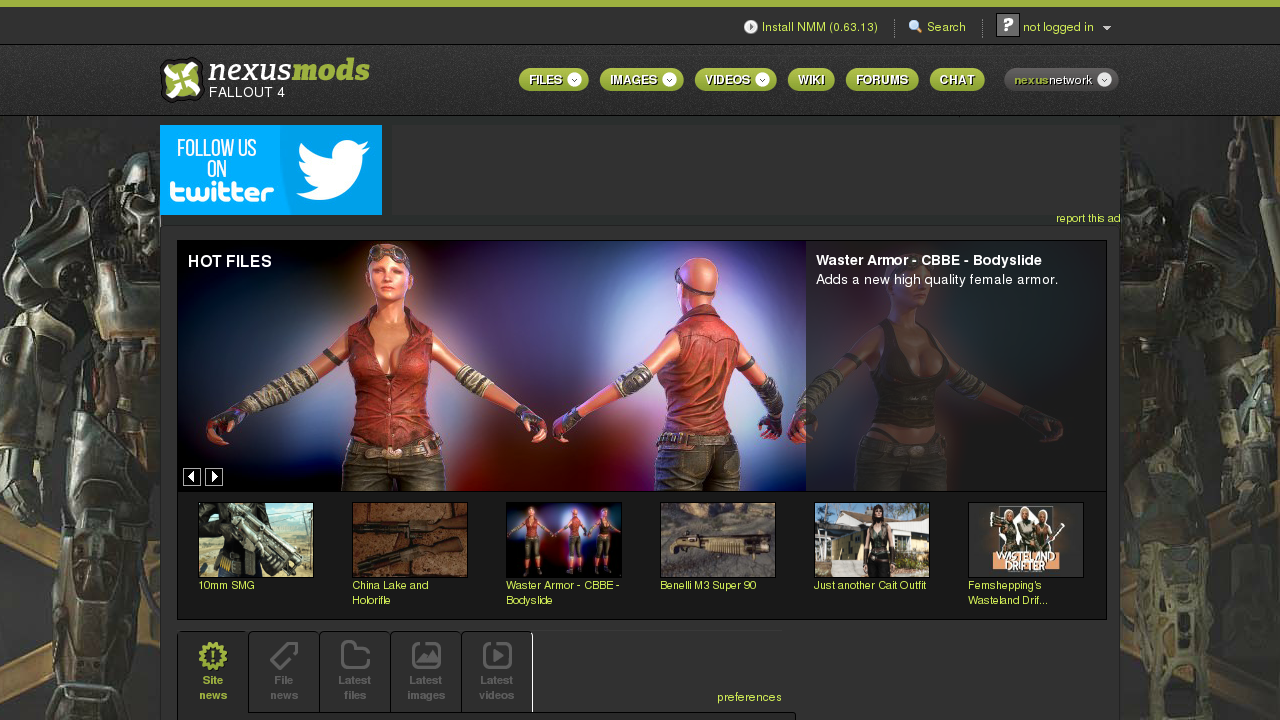Open the Benelli M3 Super 90 text link
The image size is (1280, 720).
point(708,585)
